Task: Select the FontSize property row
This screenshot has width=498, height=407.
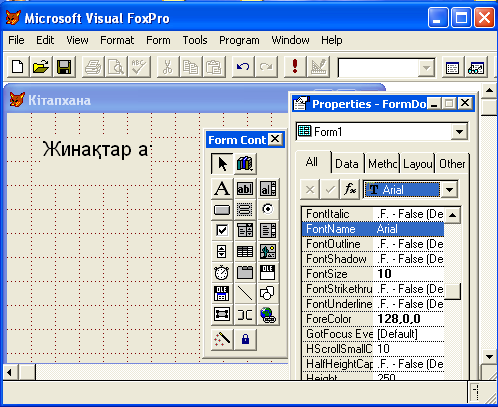Action: 373,274
